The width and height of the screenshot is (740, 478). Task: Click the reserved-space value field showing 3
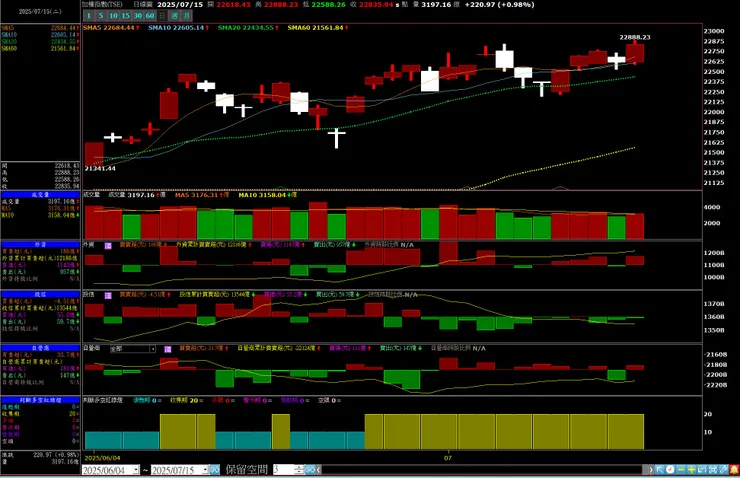click(284, 470)
